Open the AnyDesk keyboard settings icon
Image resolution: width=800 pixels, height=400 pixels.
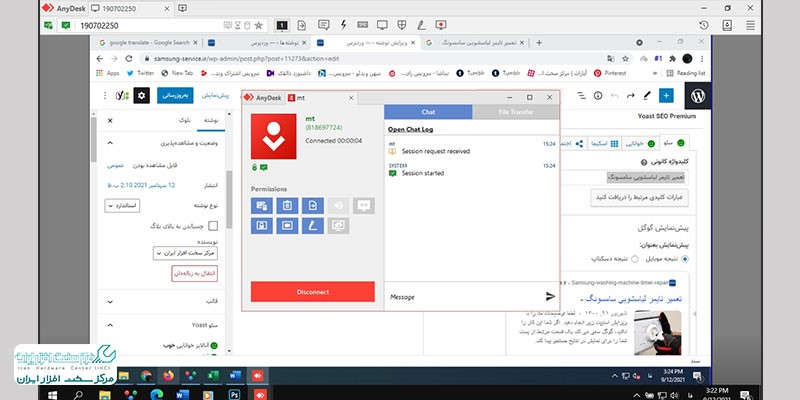(363, 25)
